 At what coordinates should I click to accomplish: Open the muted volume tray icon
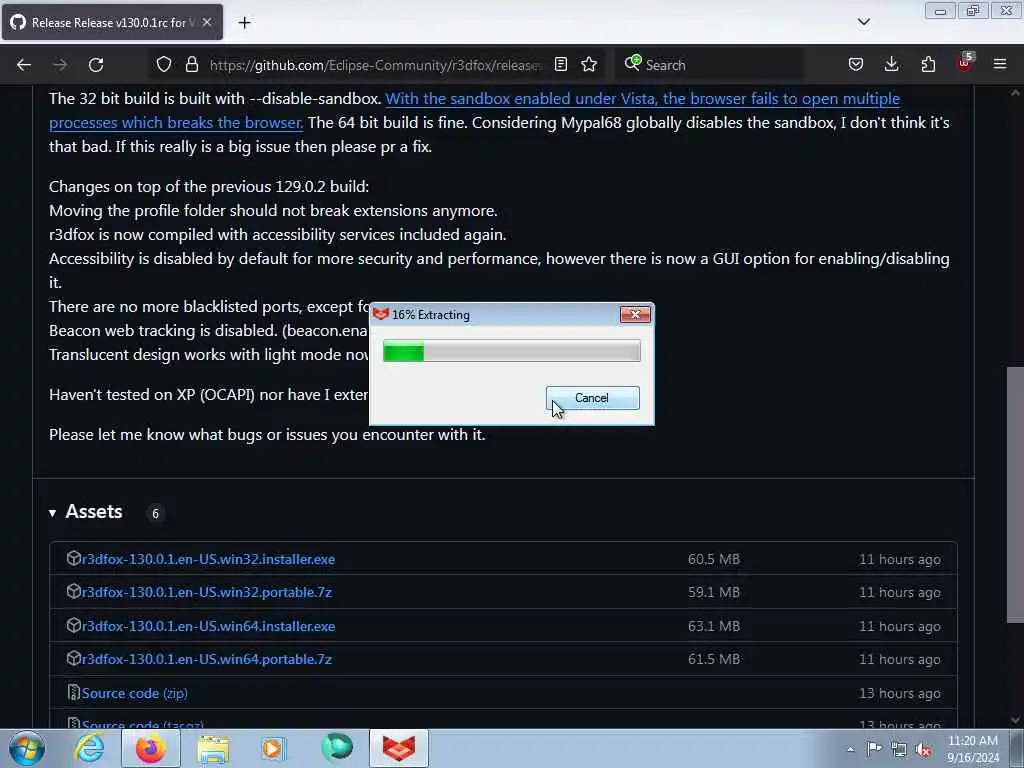click(923, 749)
